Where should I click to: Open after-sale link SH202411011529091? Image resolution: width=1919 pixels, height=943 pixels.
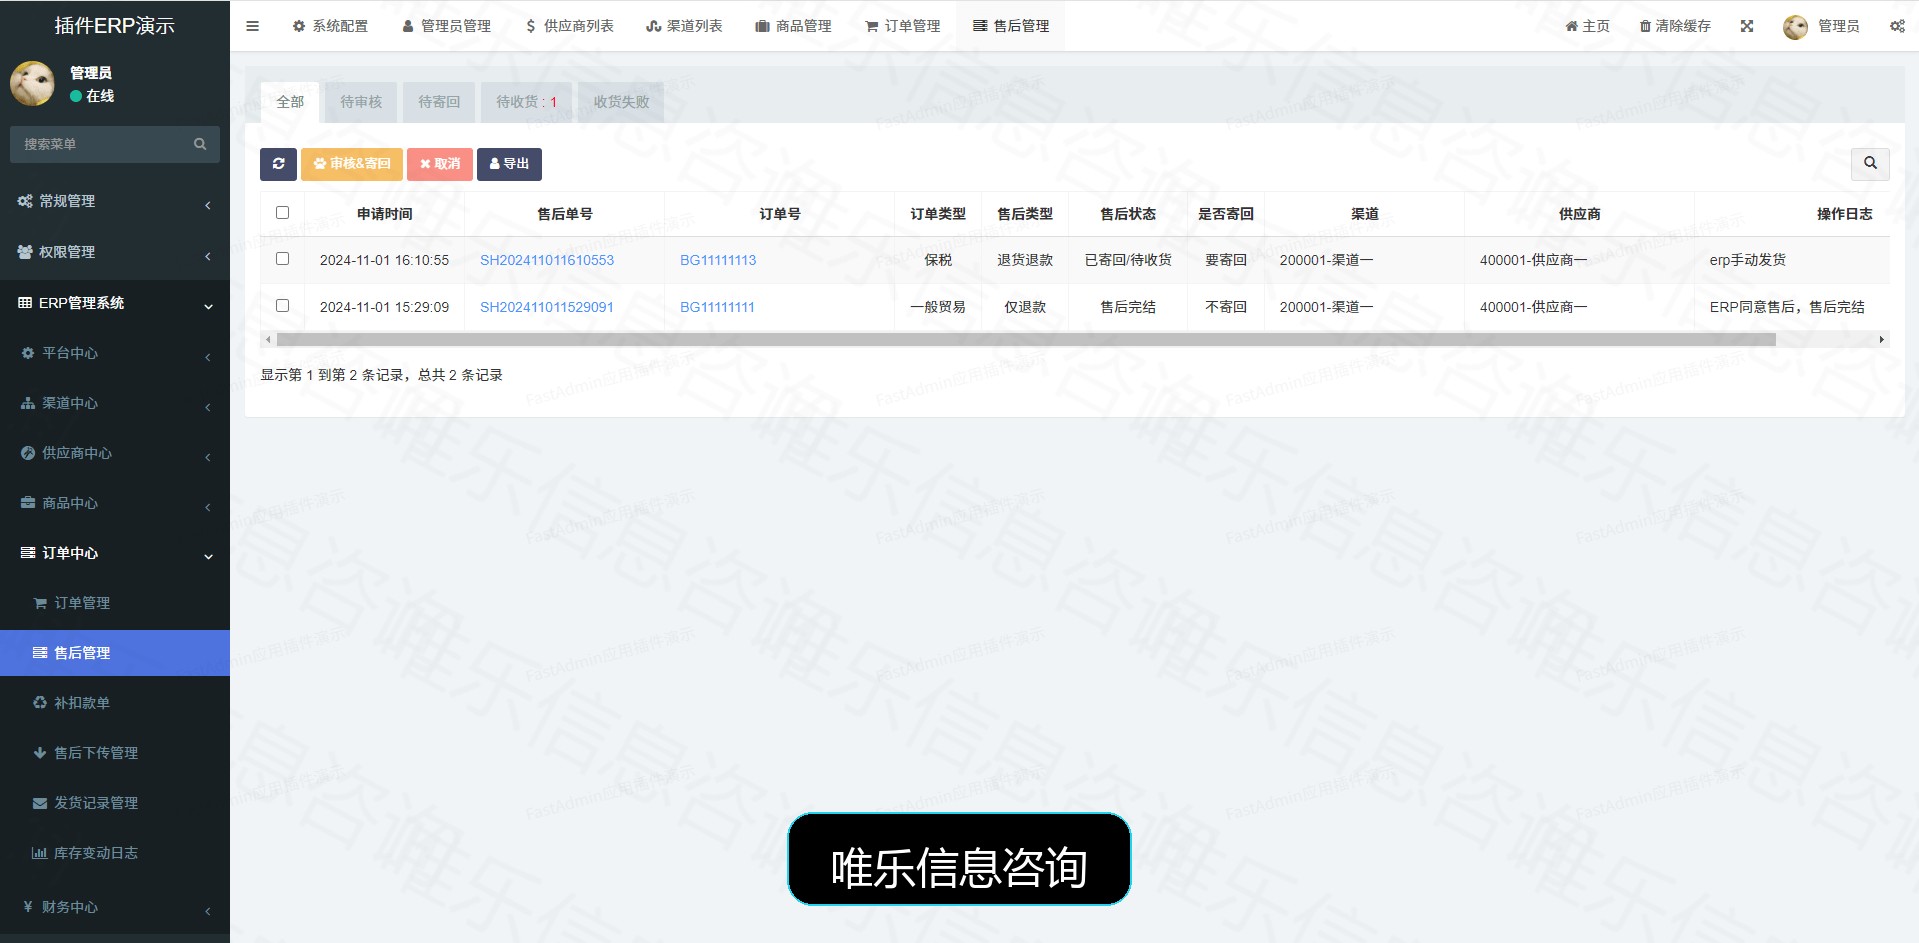pos(547,307)
